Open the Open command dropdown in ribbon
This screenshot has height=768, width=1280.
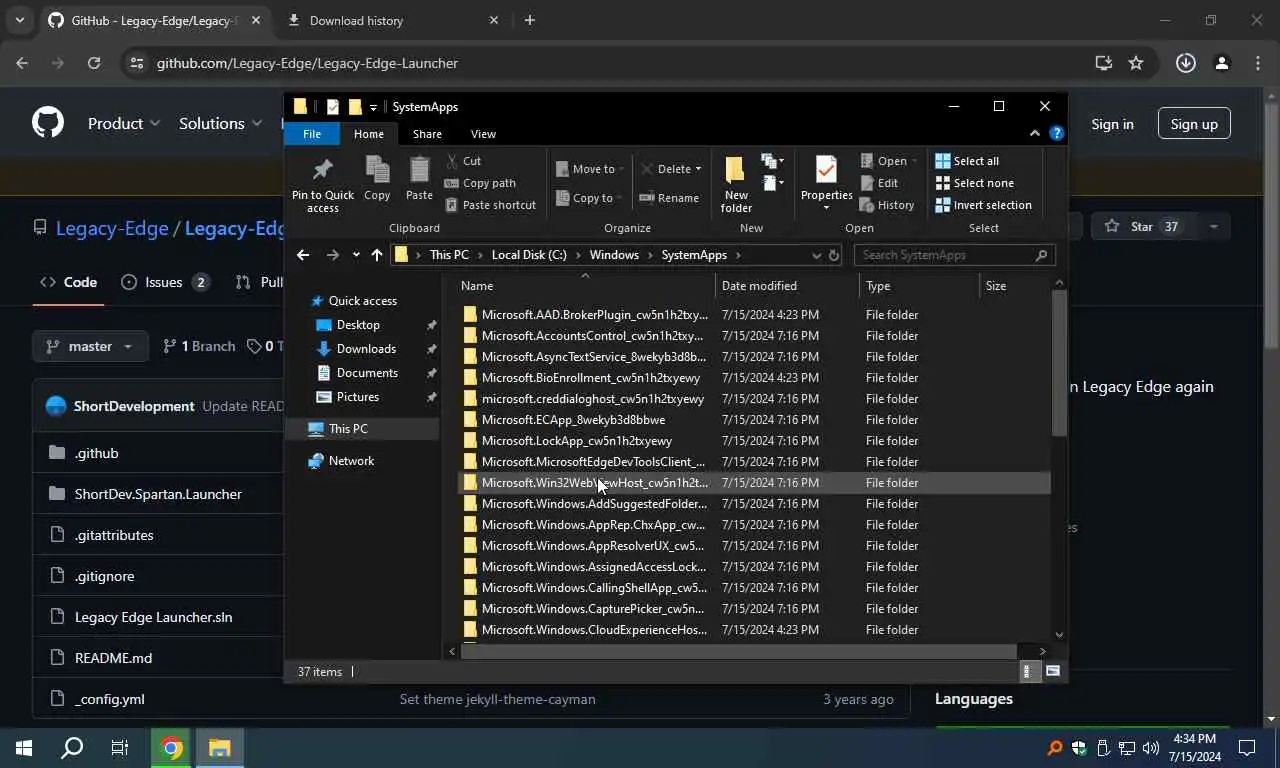pos(913,161)
